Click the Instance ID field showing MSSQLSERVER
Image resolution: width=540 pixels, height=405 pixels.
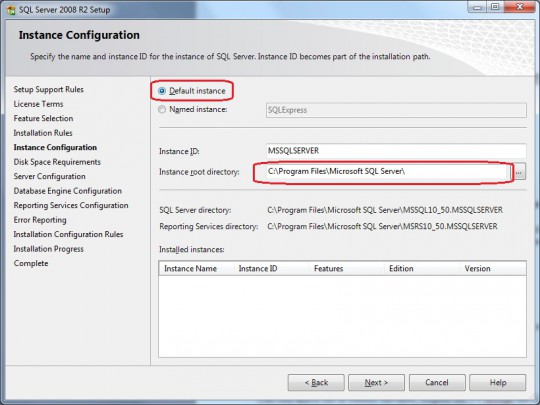[x=396, y=151]
